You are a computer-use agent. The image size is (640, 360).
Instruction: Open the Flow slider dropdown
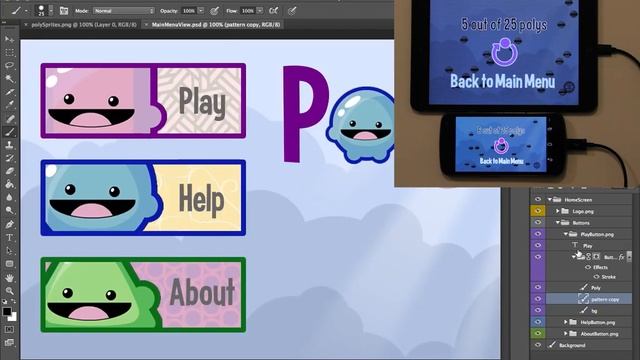coord(260,11)
